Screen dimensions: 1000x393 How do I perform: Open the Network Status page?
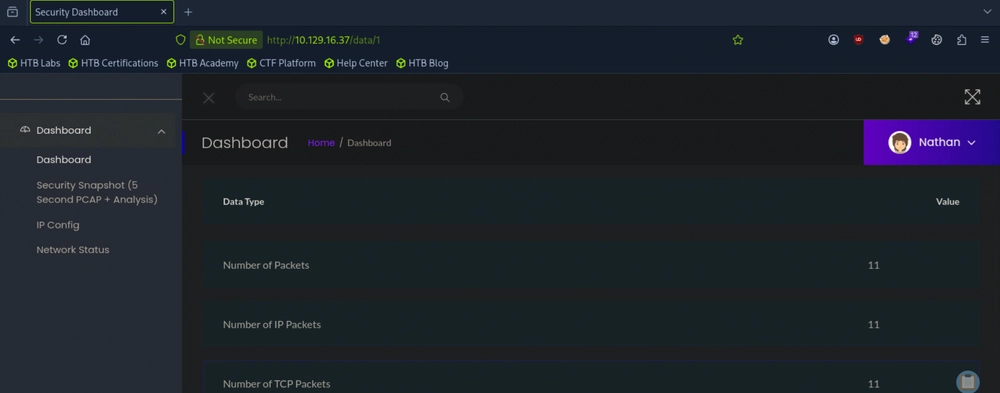(x=73, y=250)
